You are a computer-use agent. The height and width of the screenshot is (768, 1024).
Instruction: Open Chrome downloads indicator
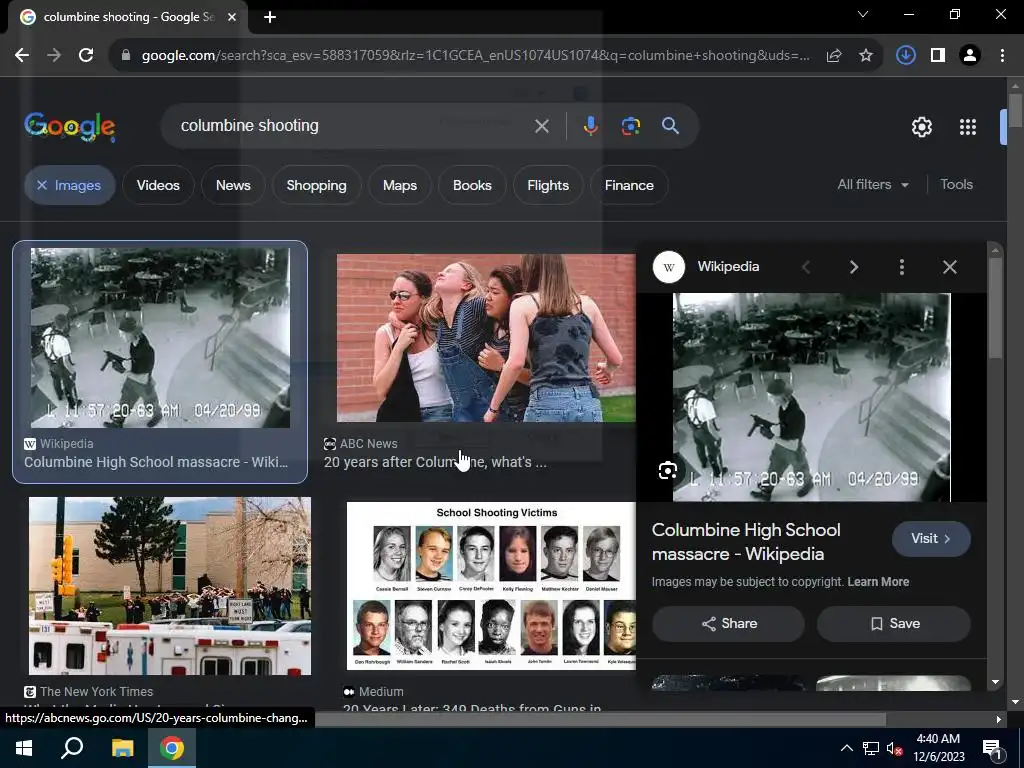pyautogui.click(x=905, y=56)
